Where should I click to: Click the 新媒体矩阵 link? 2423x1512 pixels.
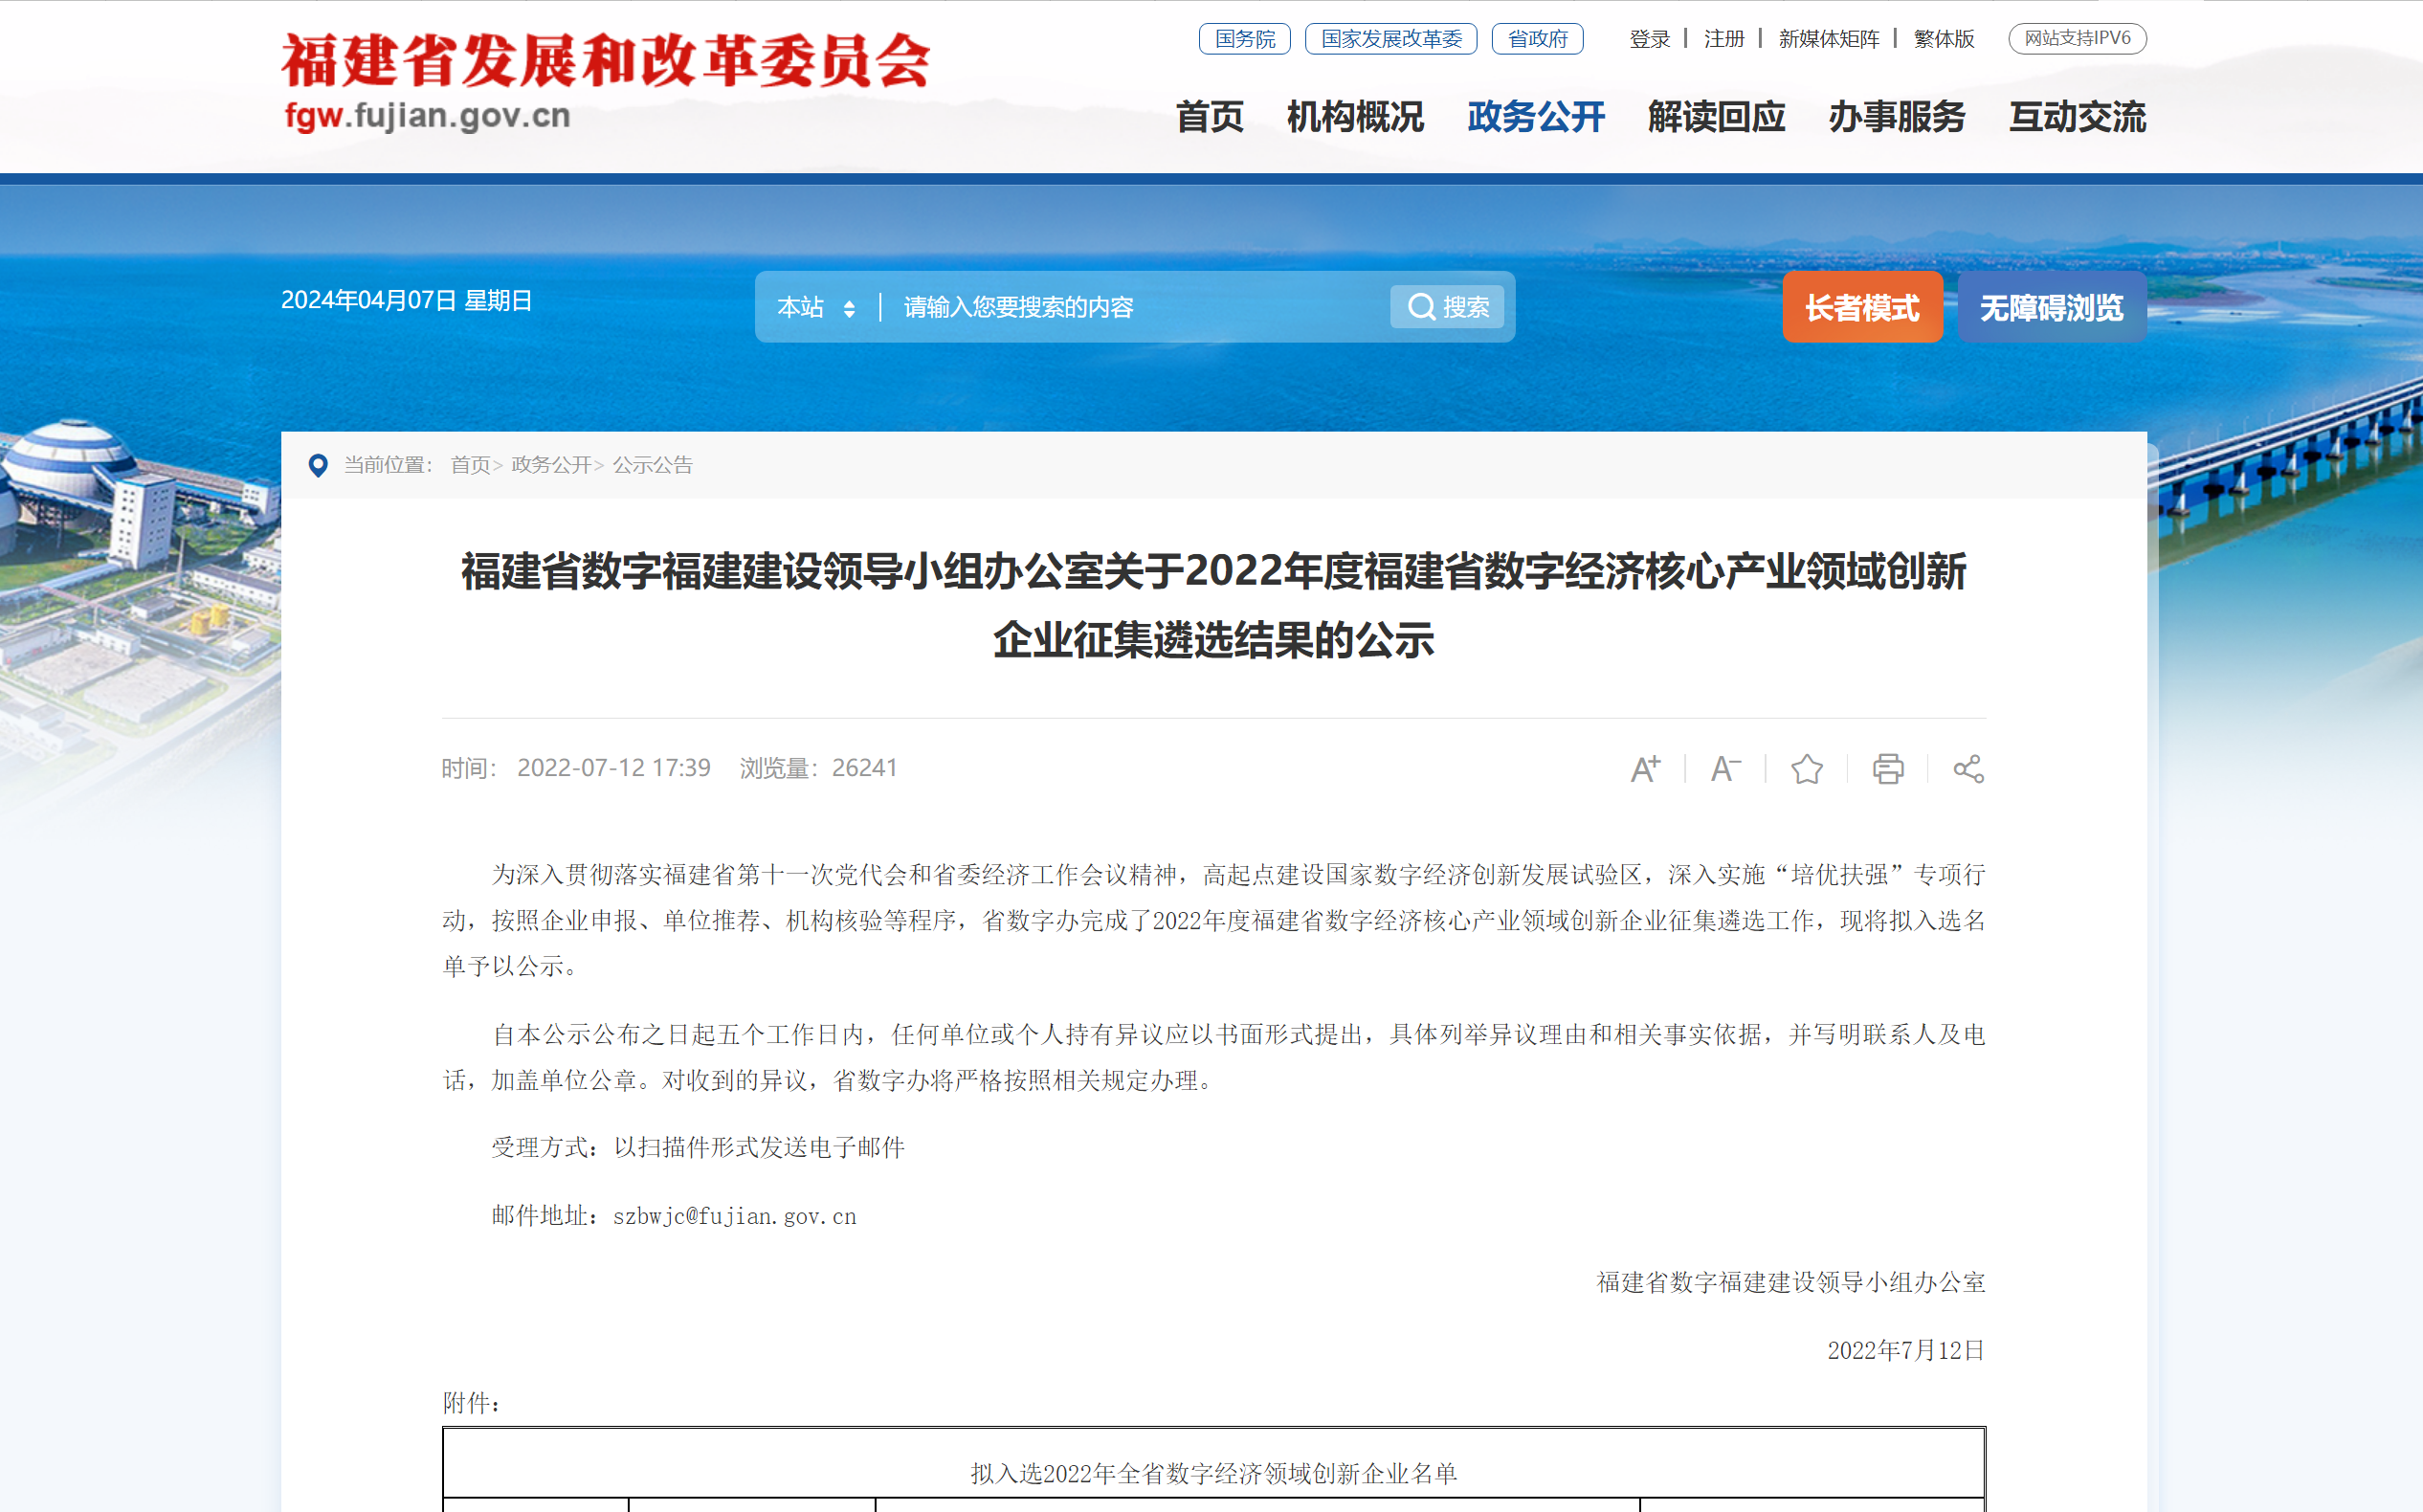pyautogui.click(x=1828, y=39)
